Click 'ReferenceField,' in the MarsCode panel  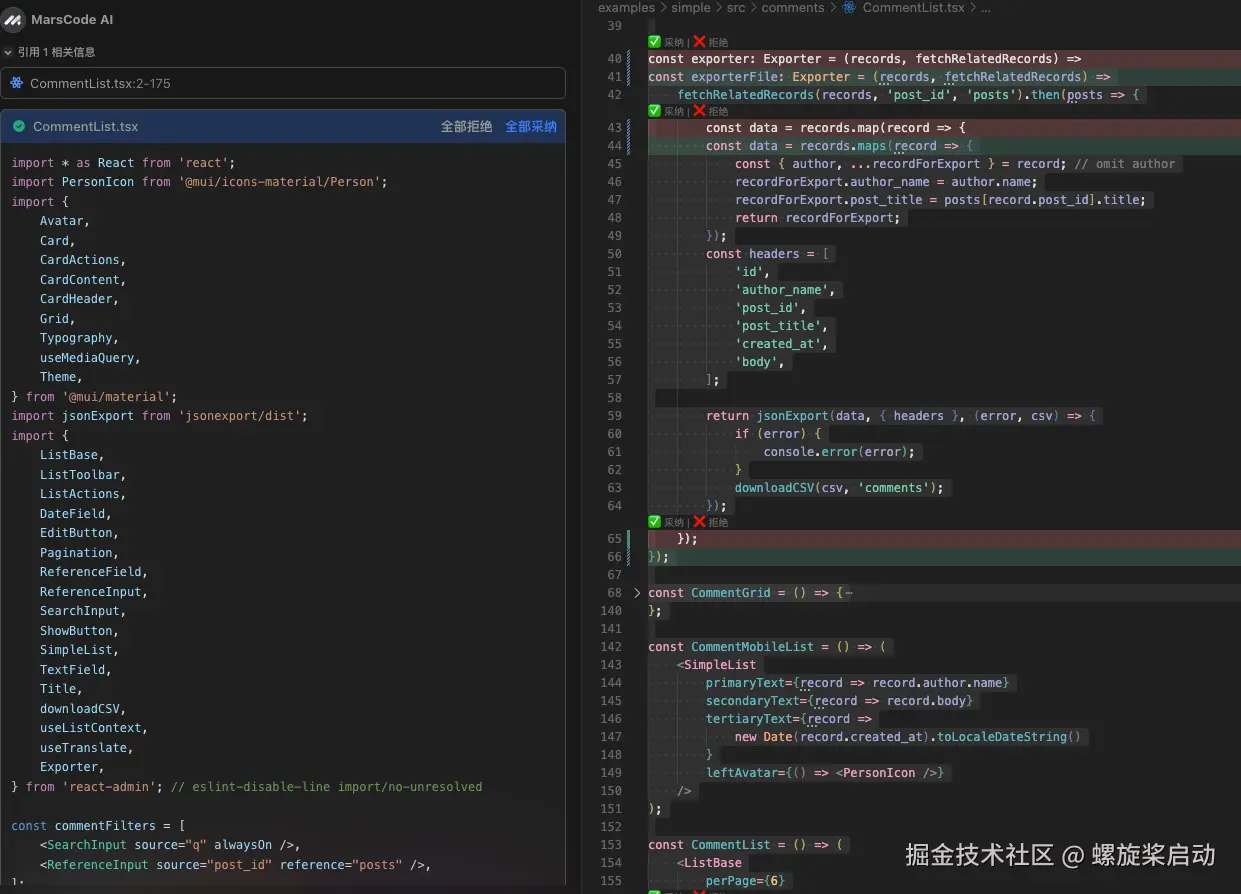point(94,572)
